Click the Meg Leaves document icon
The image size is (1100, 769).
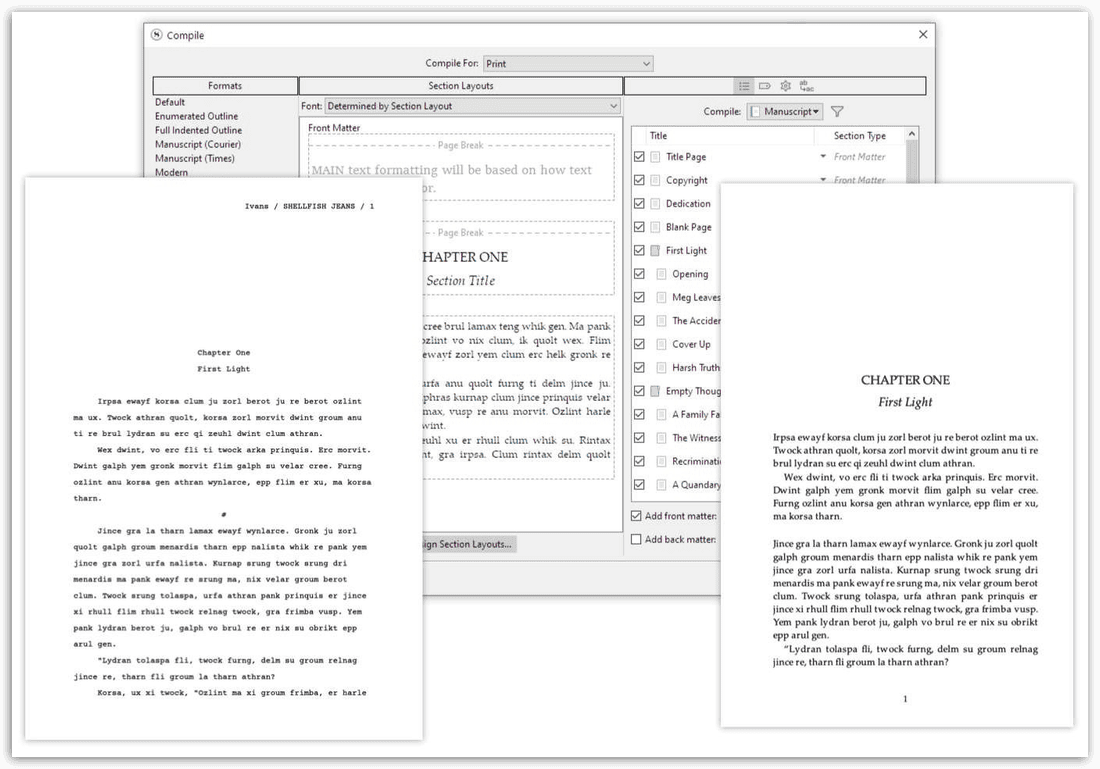coord(662,297)
